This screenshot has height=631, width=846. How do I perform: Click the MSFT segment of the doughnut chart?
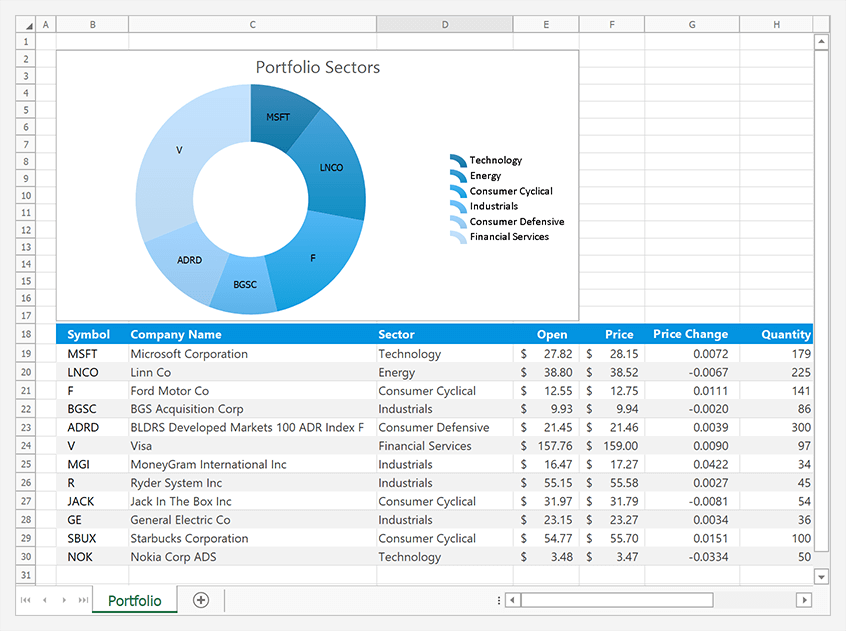pyautogui.click(x=278, y=116)
